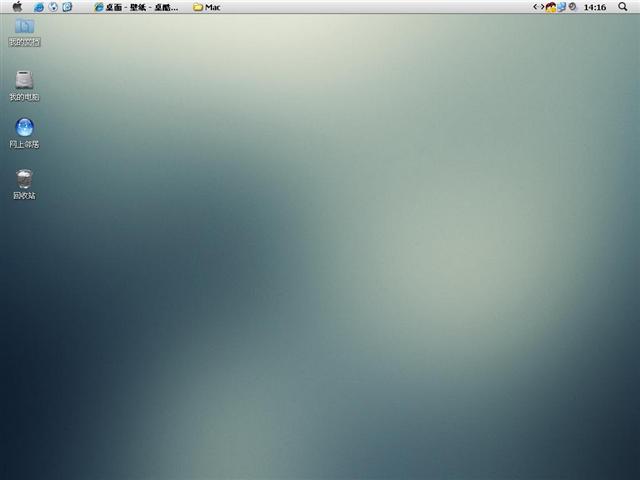Select the 我的电脑 drive icon
Viewport: 640px width, 480px height.
pos(24,79)
